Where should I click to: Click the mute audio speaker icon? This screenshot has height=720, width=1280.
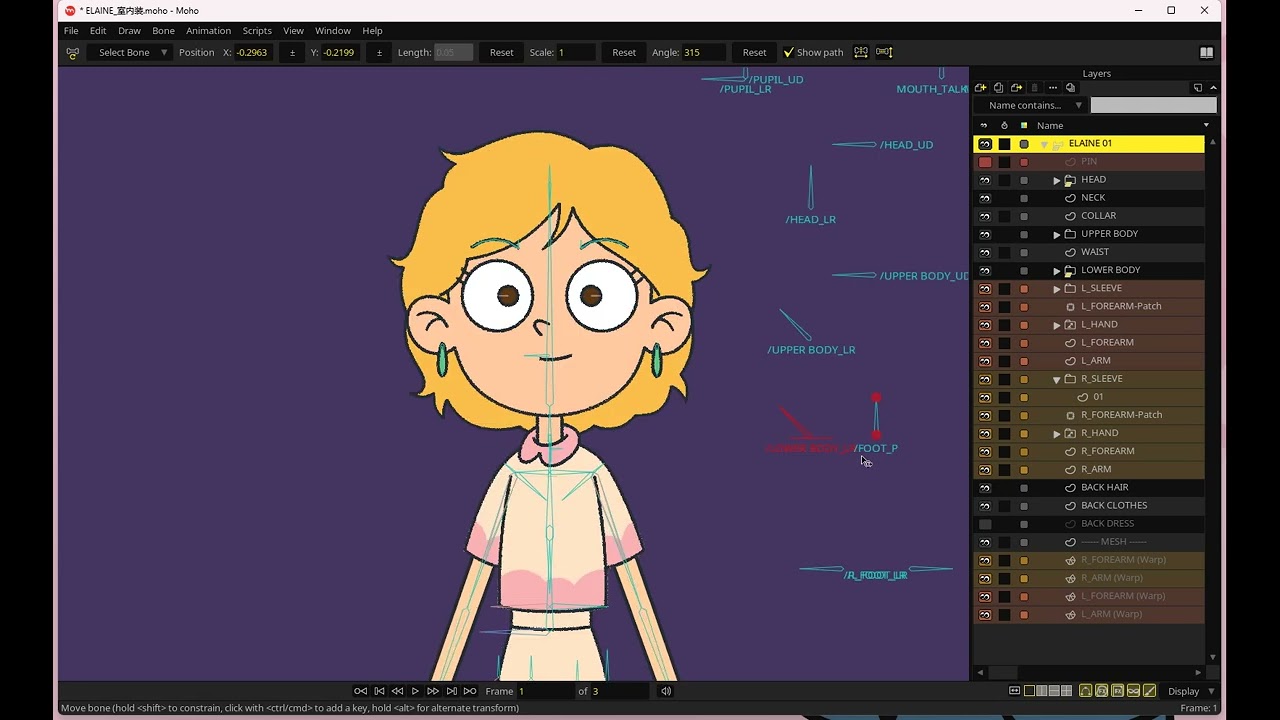pyautogui.click(x=666, y=691)
